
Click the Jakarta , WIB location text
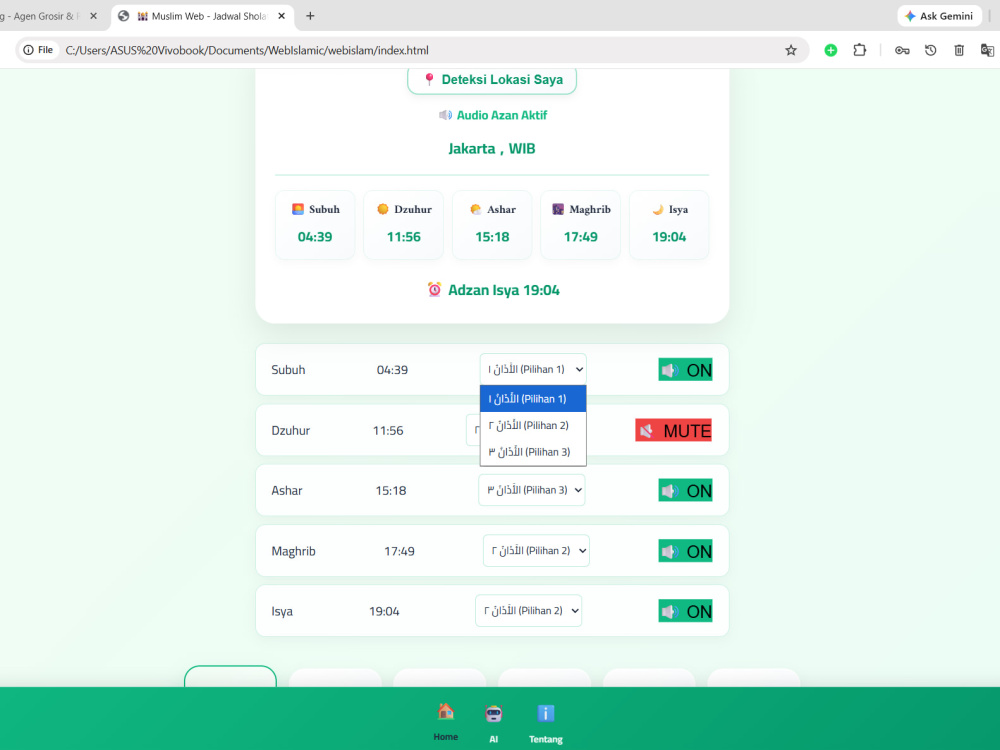(492, 149)
